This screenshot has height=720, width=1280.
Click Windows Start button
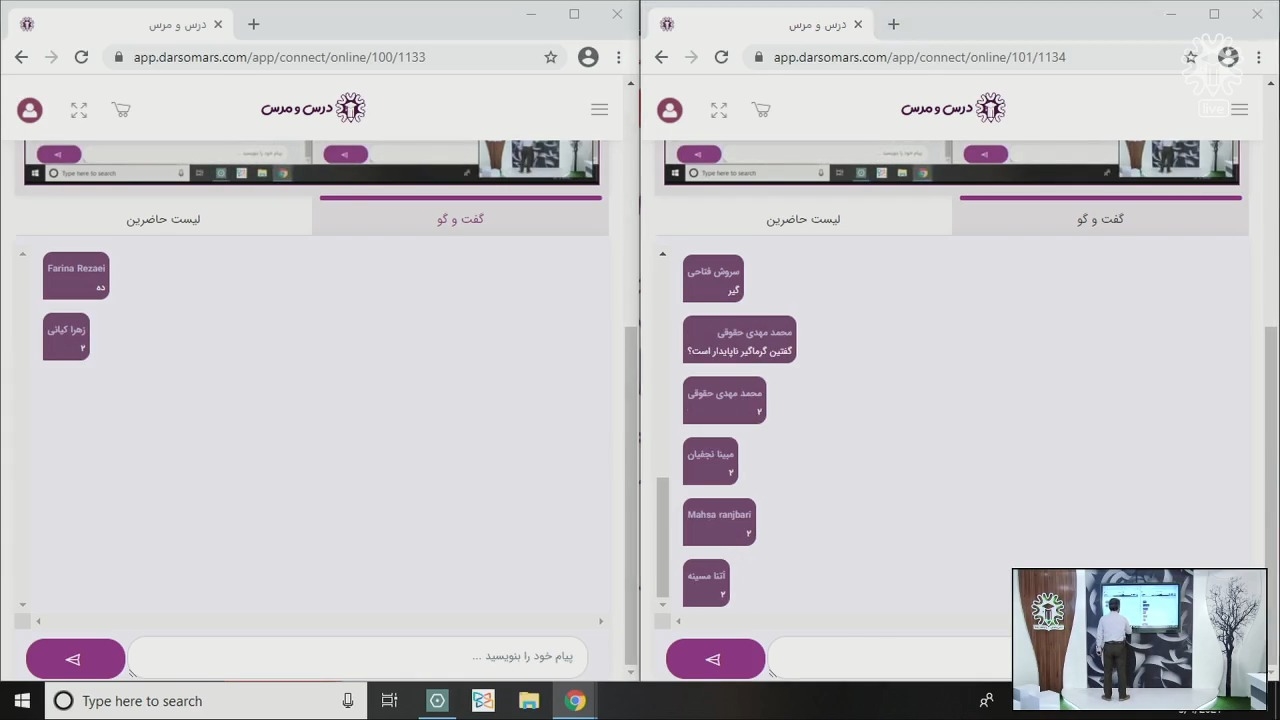click(x=22, y=701)
